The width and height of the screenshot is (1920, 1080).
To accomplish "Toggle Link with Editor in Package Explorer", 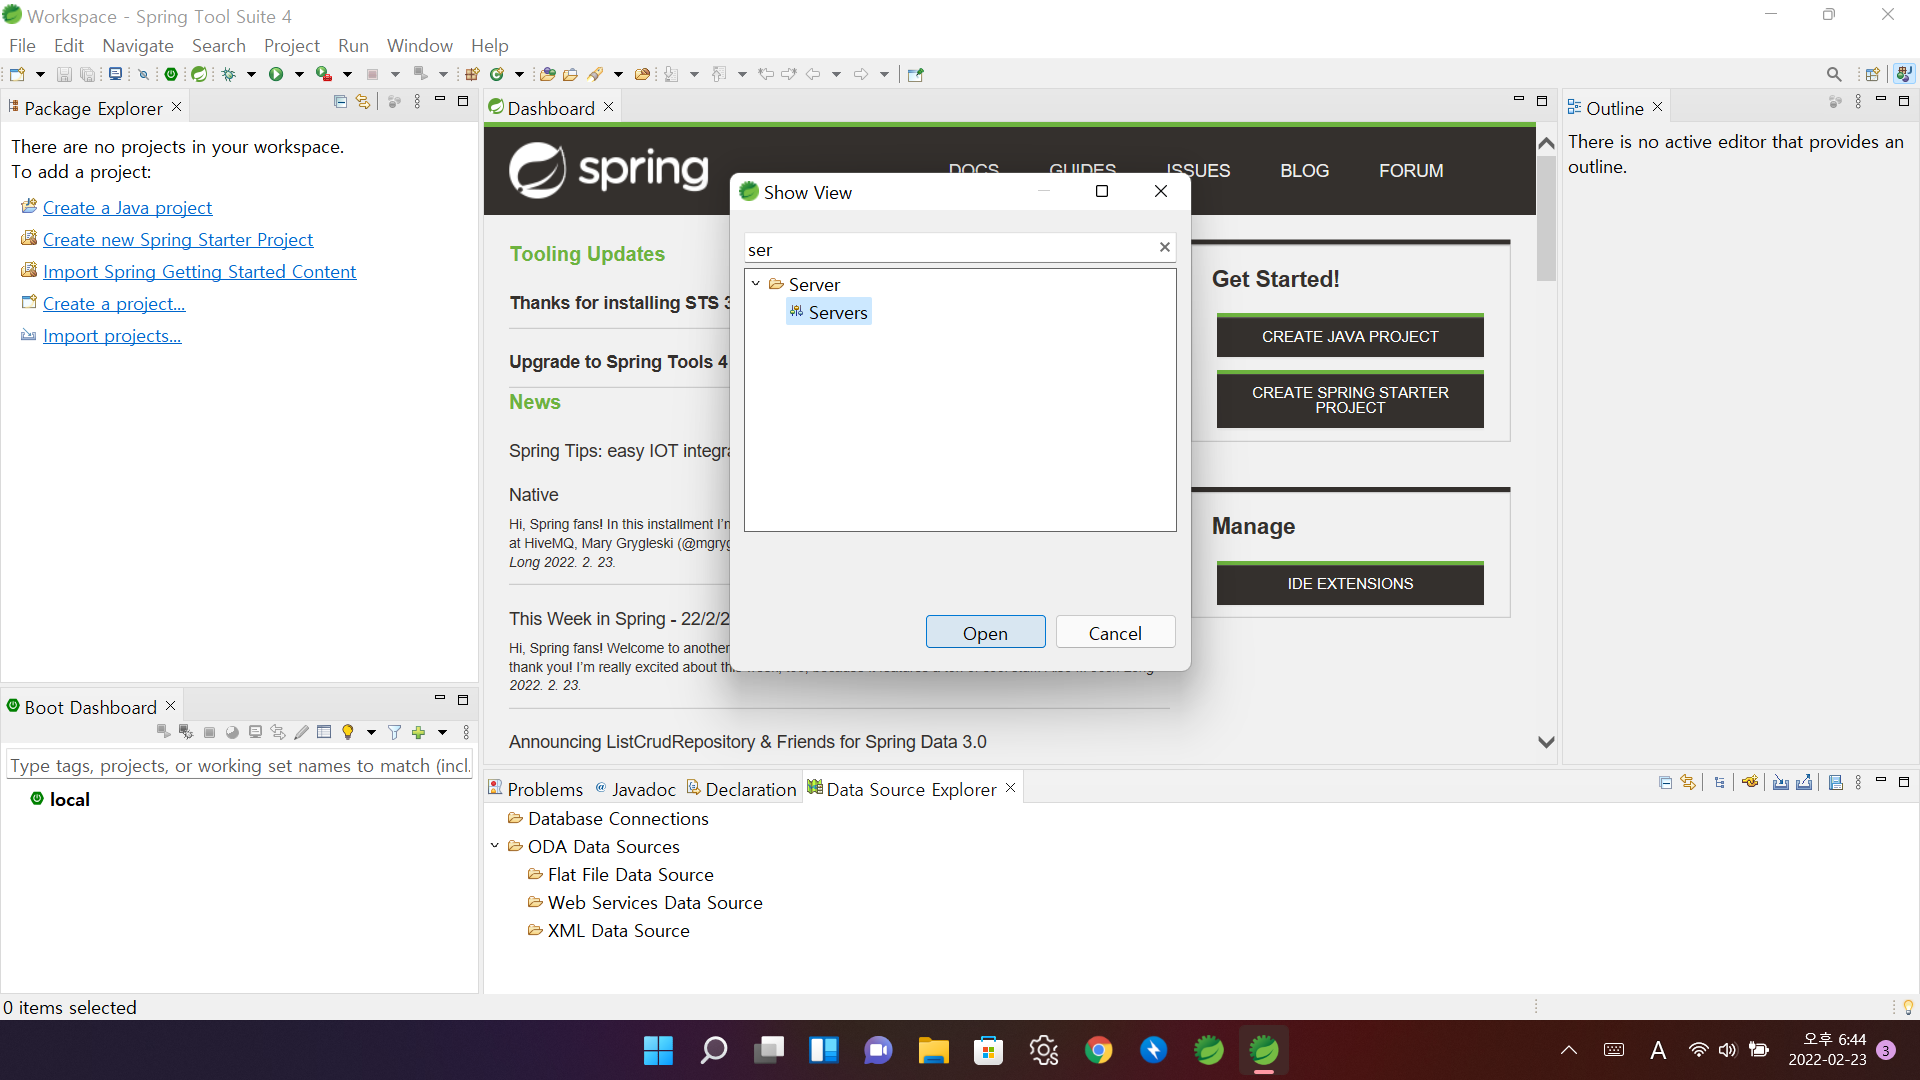I will click(363, 102).
